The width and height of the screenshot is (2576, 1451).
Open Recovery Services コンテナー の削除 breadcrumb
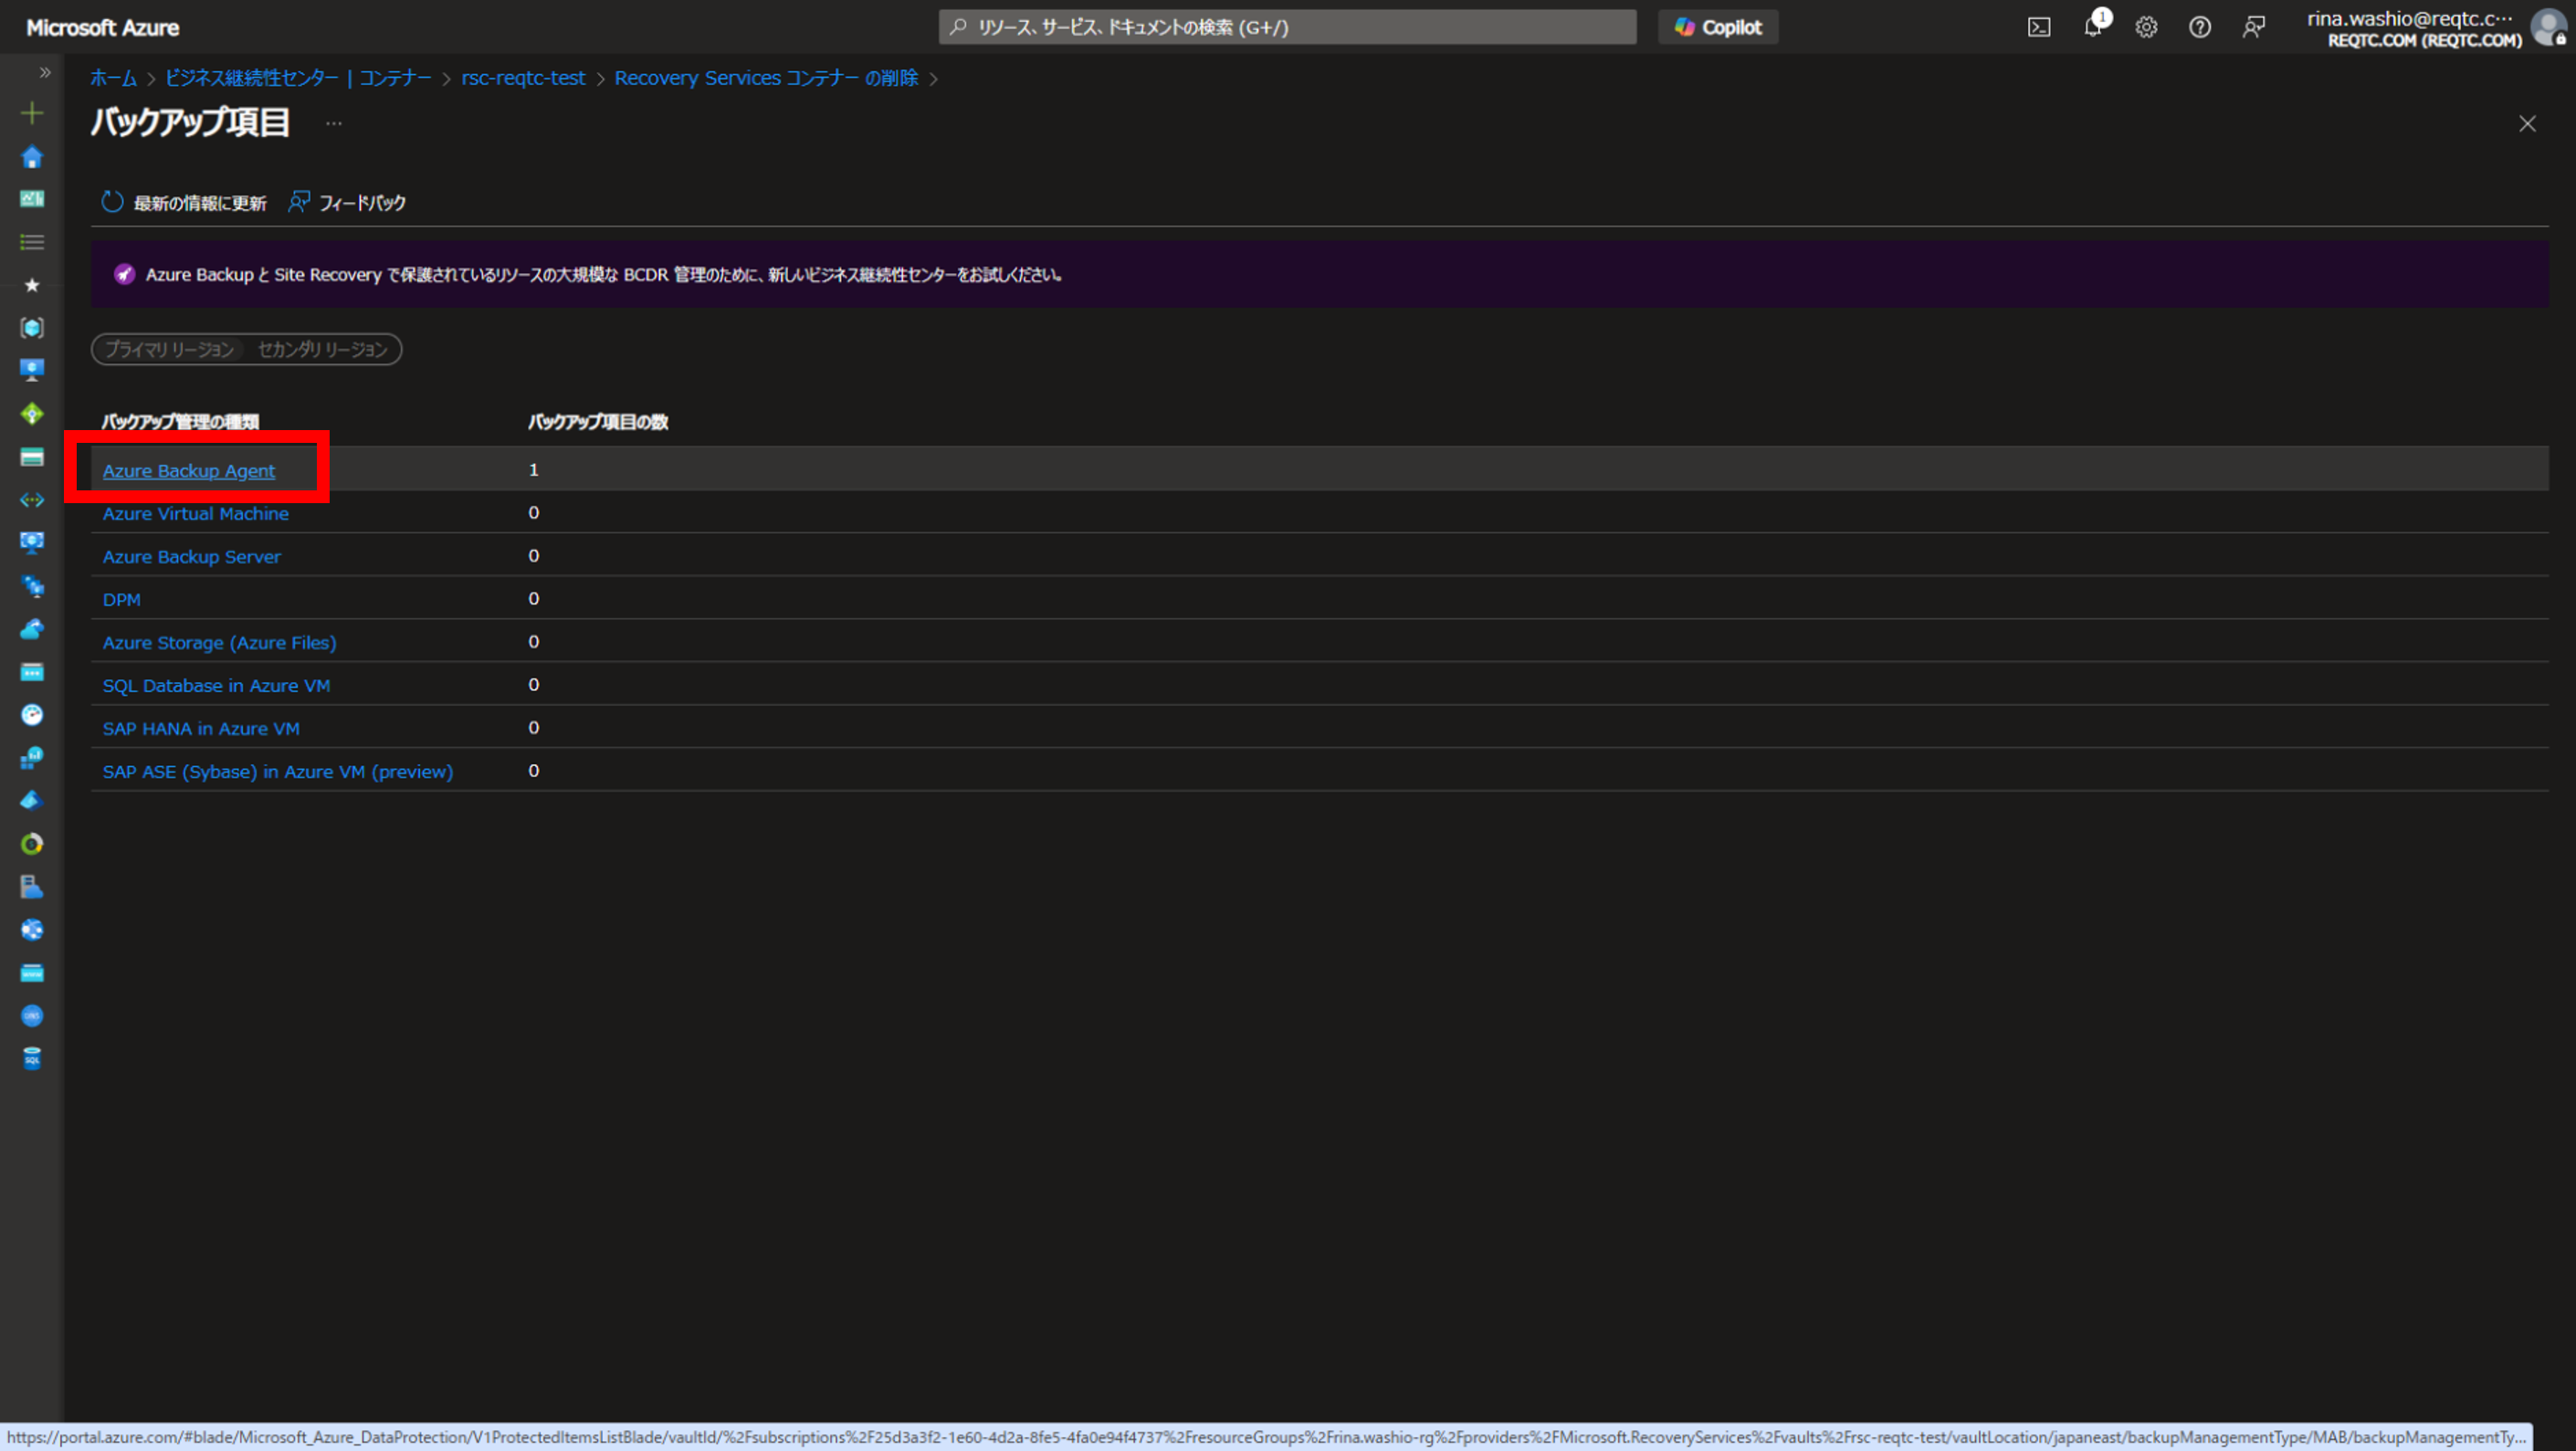(766, 78)
